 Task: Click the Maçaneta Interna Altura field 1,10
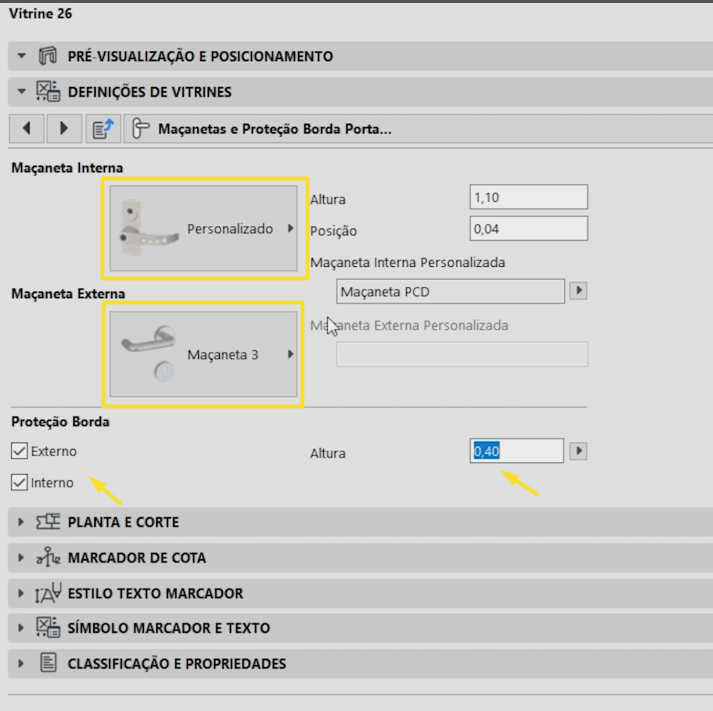coord(528,197)
